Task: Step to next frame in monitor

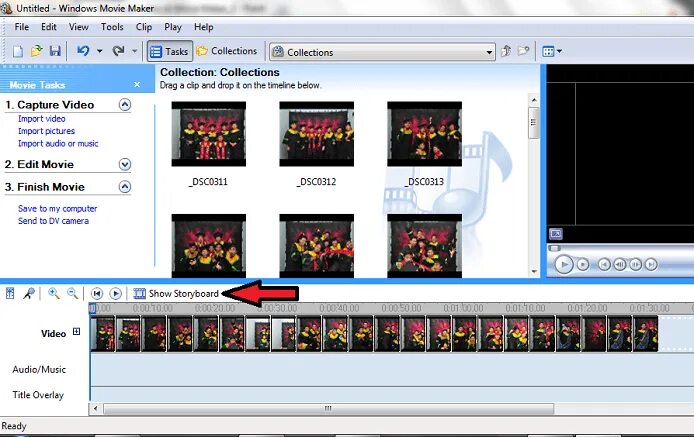Action: point(635,265)
